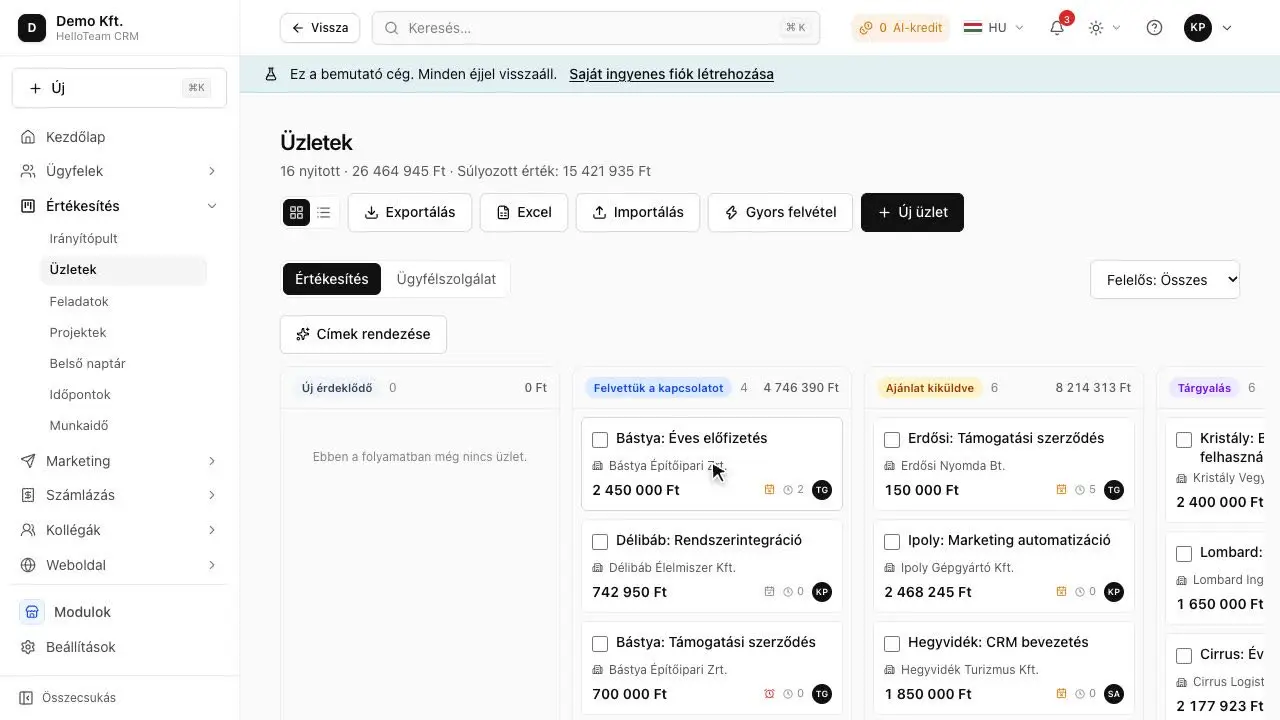Screen dimensions: 1280x720
Task: Click the Címek rendezése button
Action: coord(363,334)
